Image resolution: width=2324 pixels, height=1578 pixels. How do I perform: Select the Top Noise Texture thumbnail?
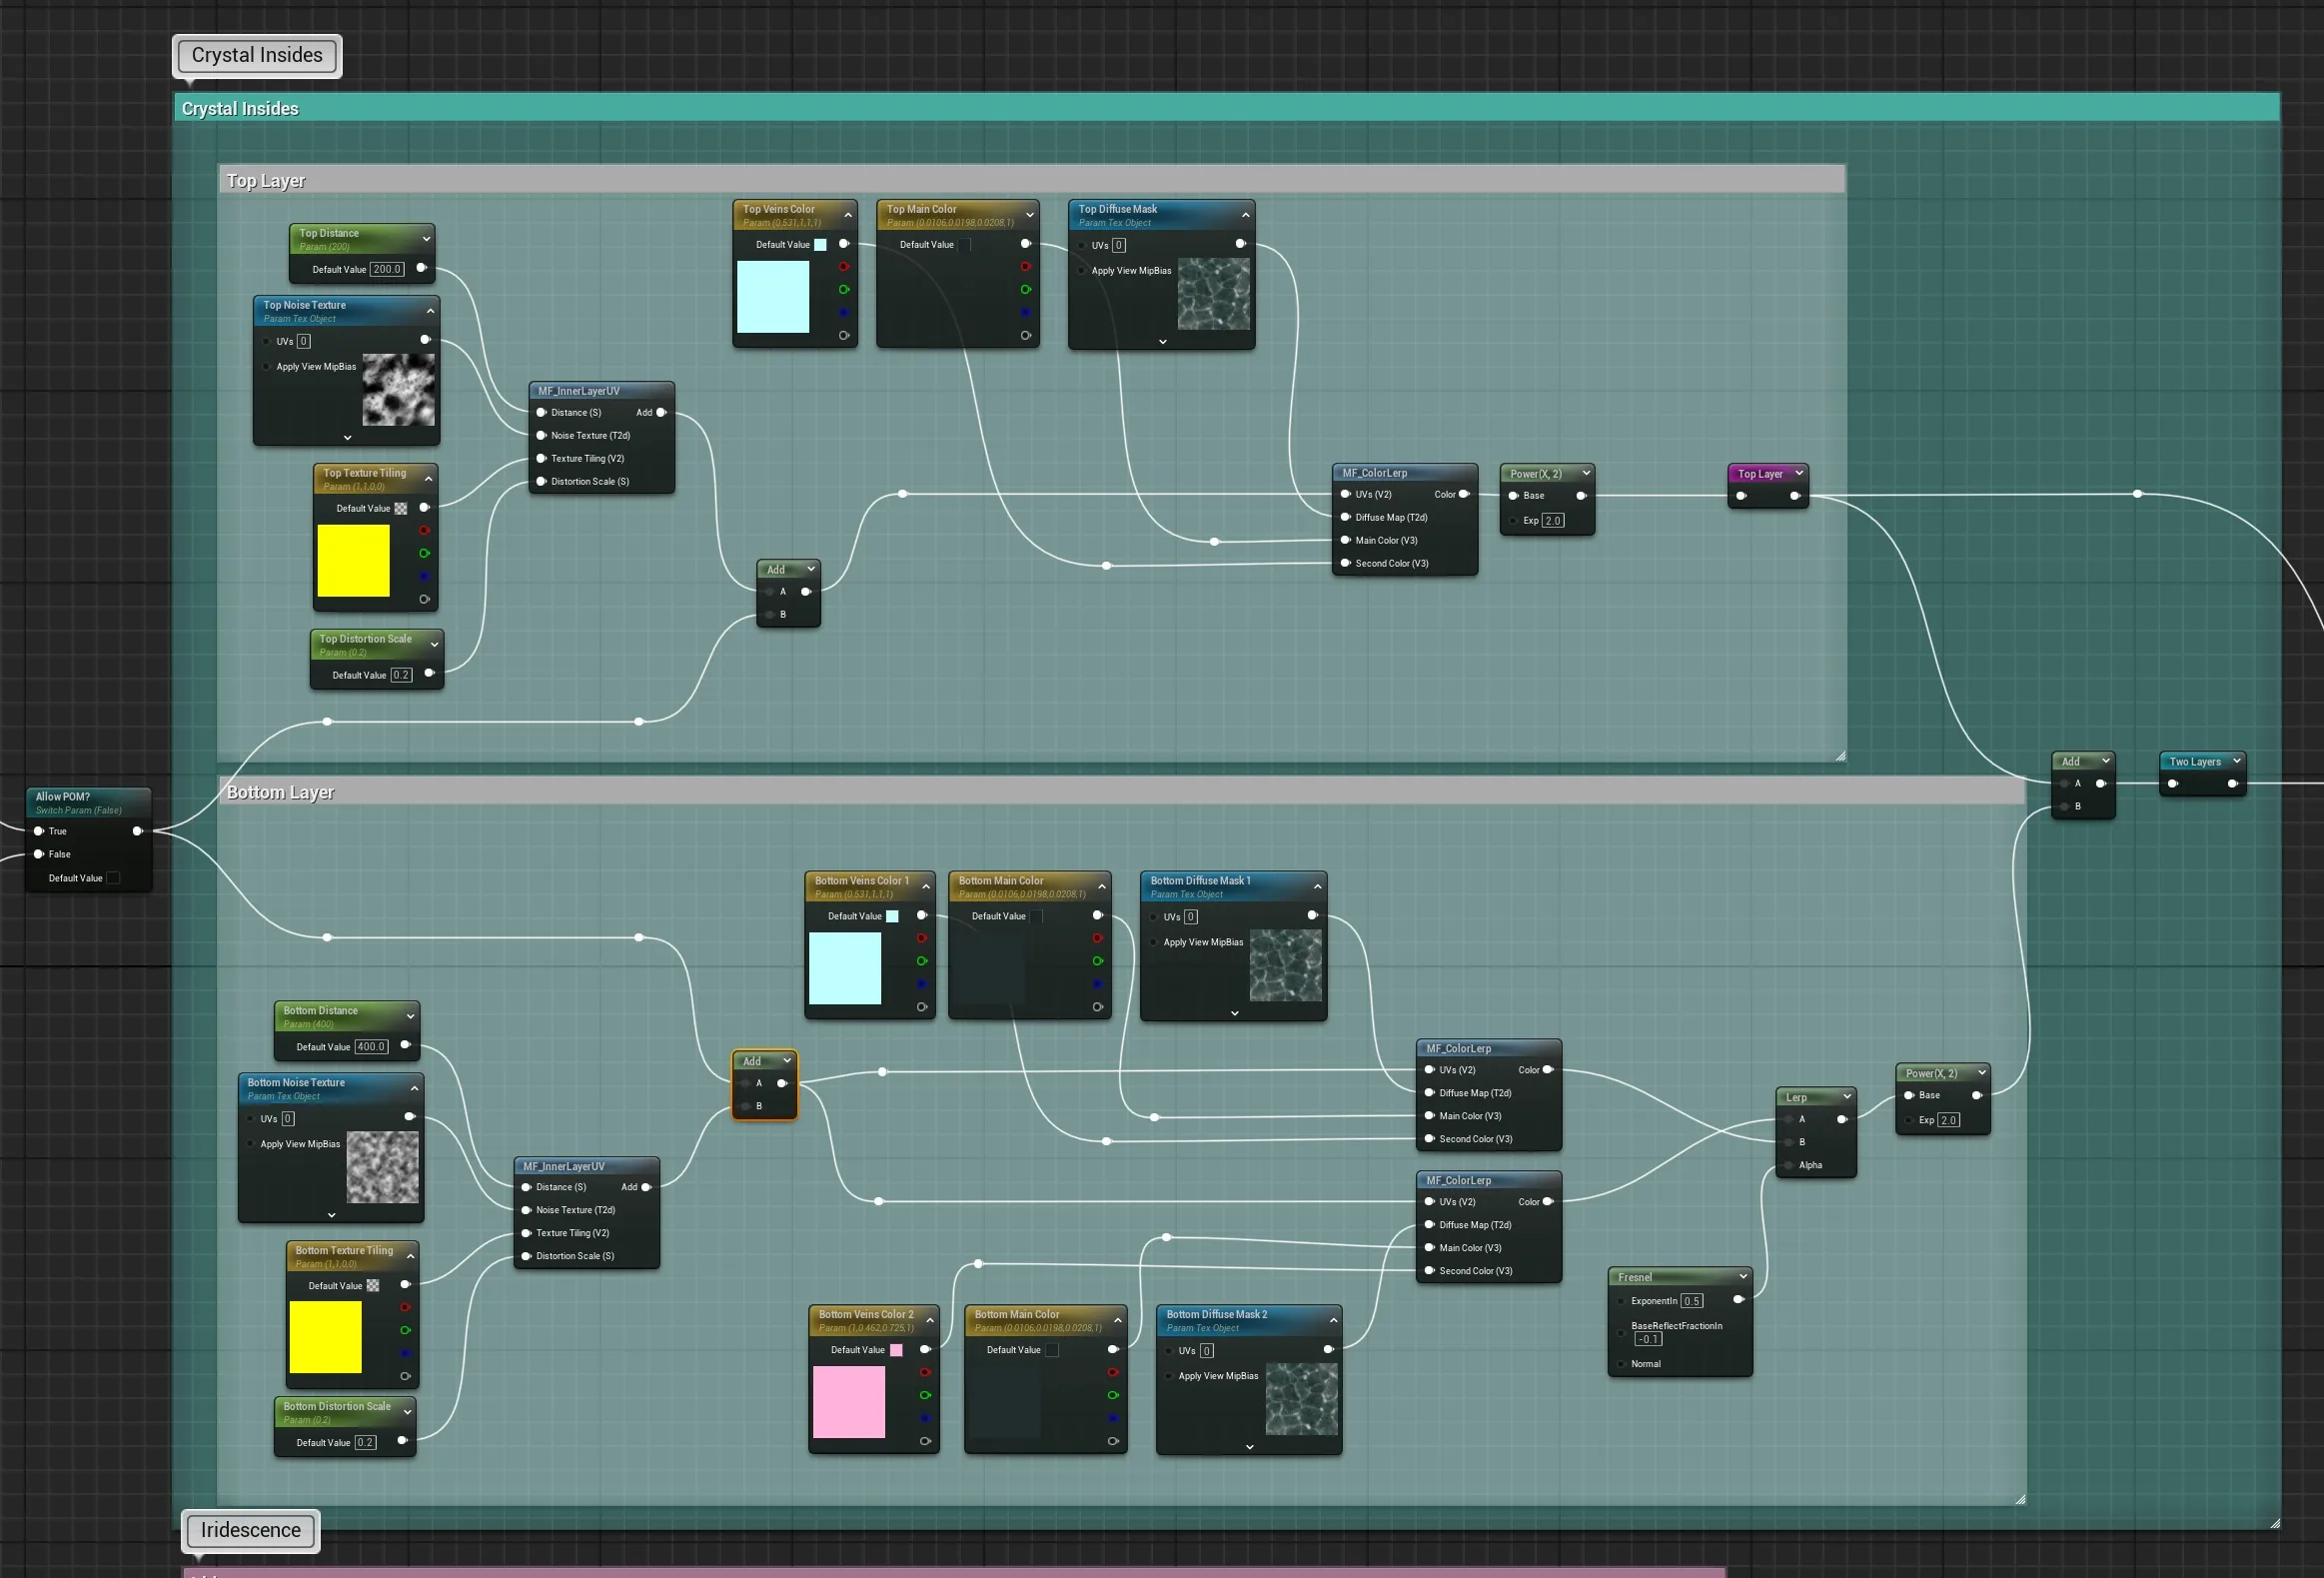398,390
